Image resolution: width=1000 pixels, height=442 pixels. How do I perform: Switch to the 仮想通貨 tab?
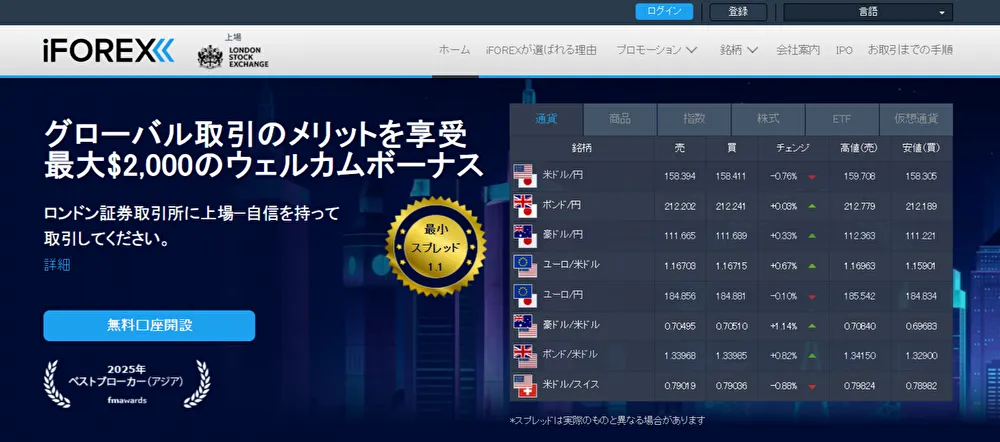pos(916,119)
